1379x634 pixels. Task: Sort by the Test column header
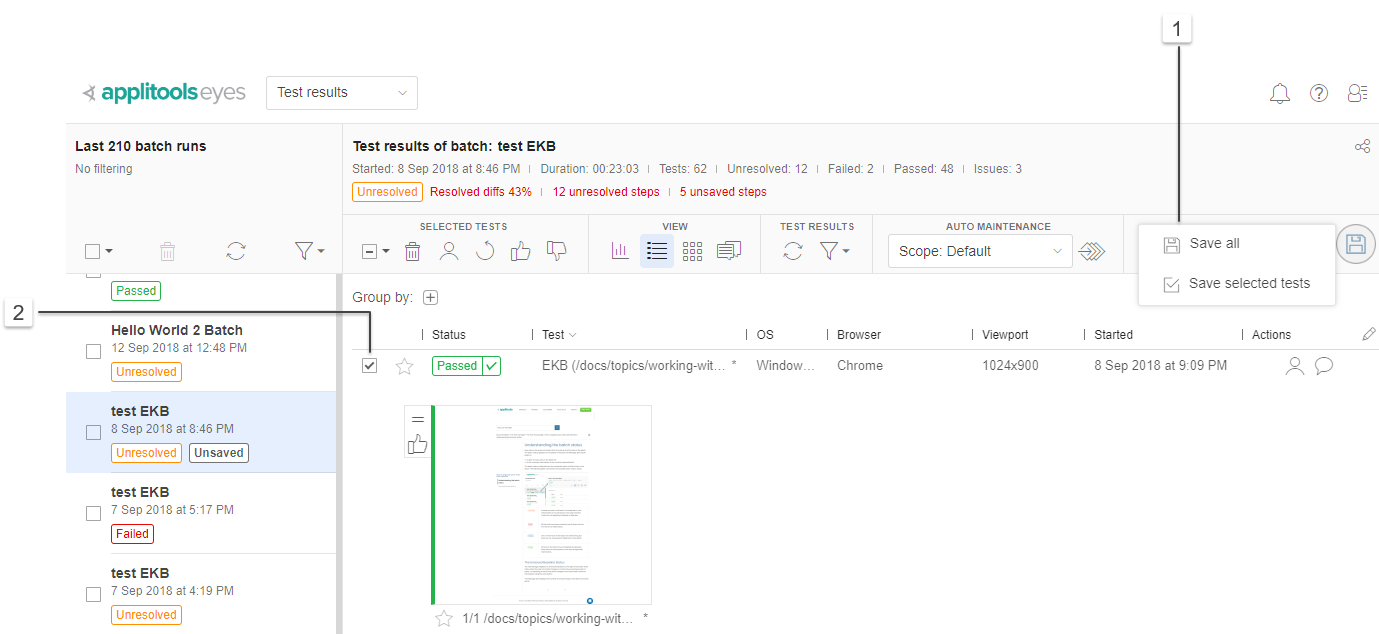click(x=553, y=335)
